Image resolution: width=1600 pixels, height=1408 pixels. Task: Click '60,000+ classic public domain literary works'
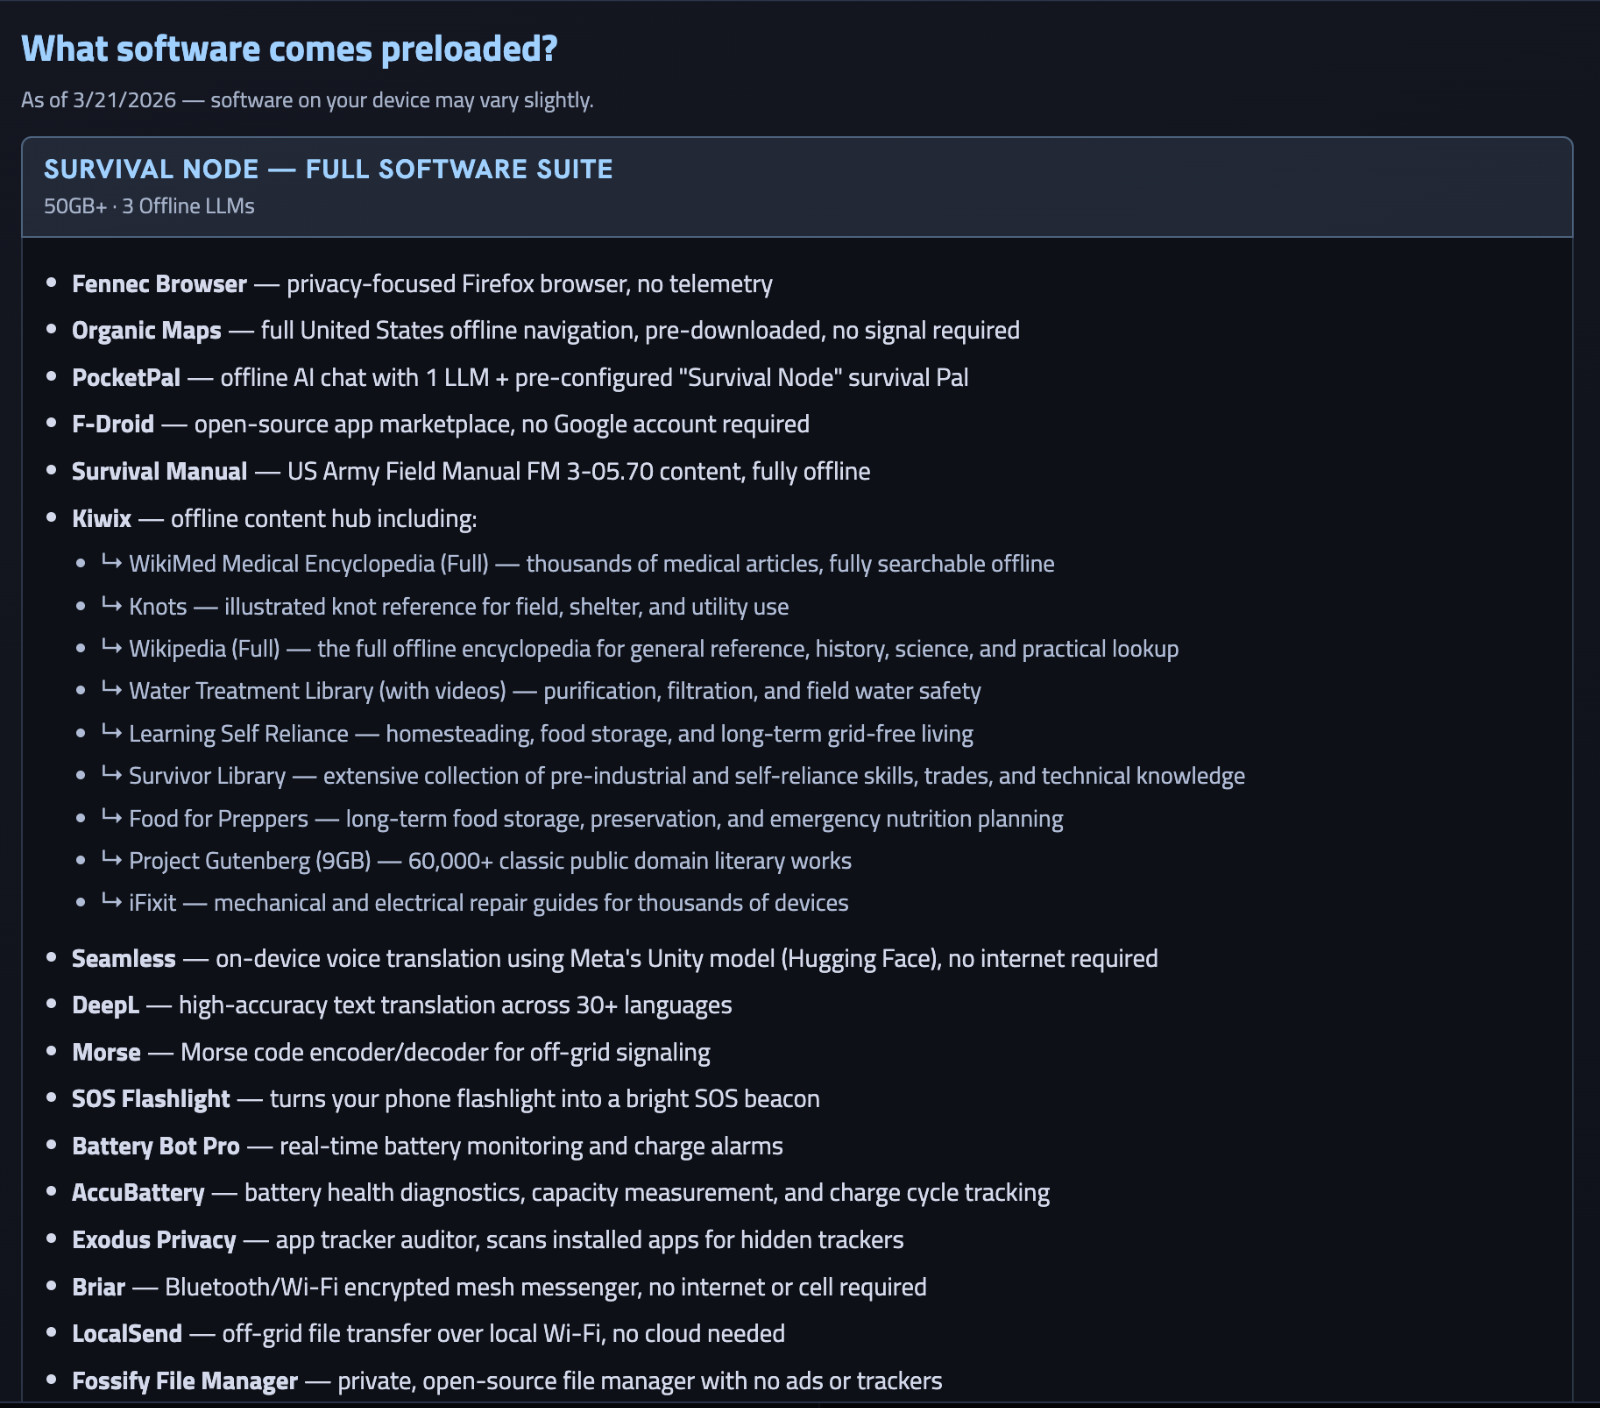coord(630,861)
